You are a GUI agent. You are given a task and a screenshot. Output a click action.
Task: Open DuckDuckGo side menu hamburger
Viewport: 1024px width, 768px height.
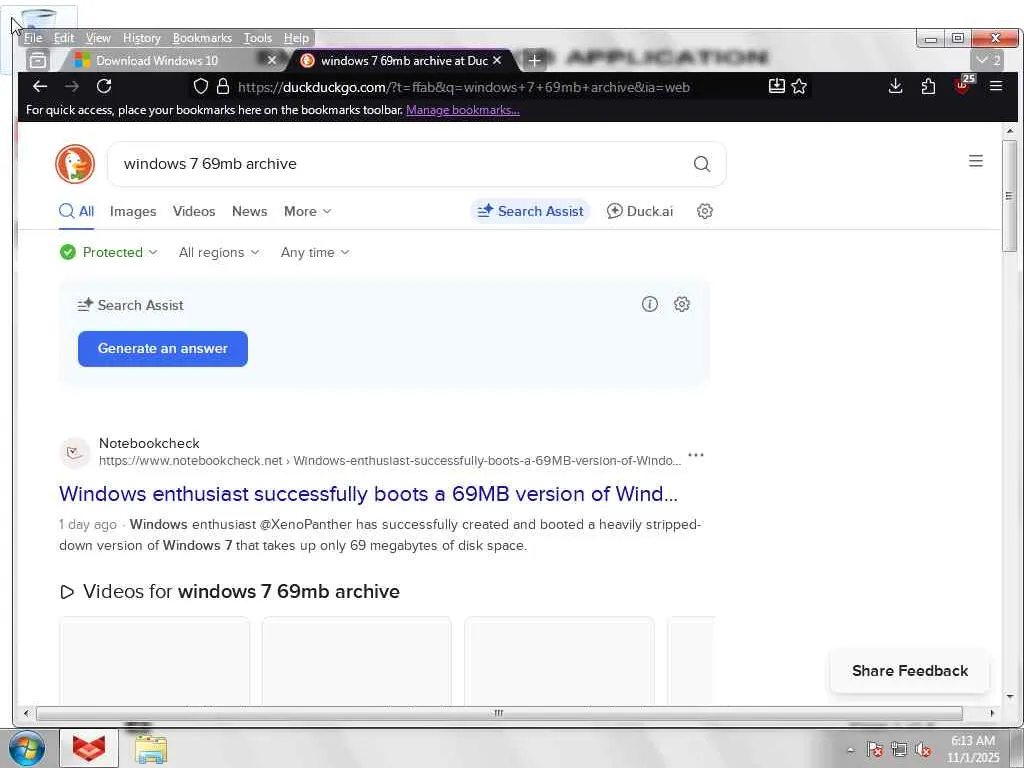[976, 161]
